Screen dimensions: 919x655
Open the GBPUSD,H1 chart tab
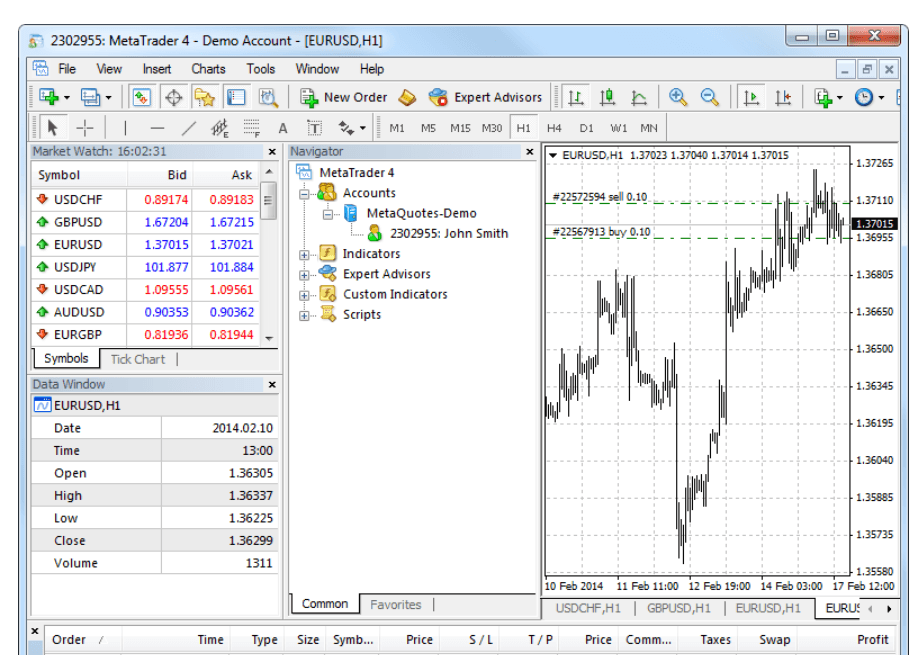pos(679,608)
